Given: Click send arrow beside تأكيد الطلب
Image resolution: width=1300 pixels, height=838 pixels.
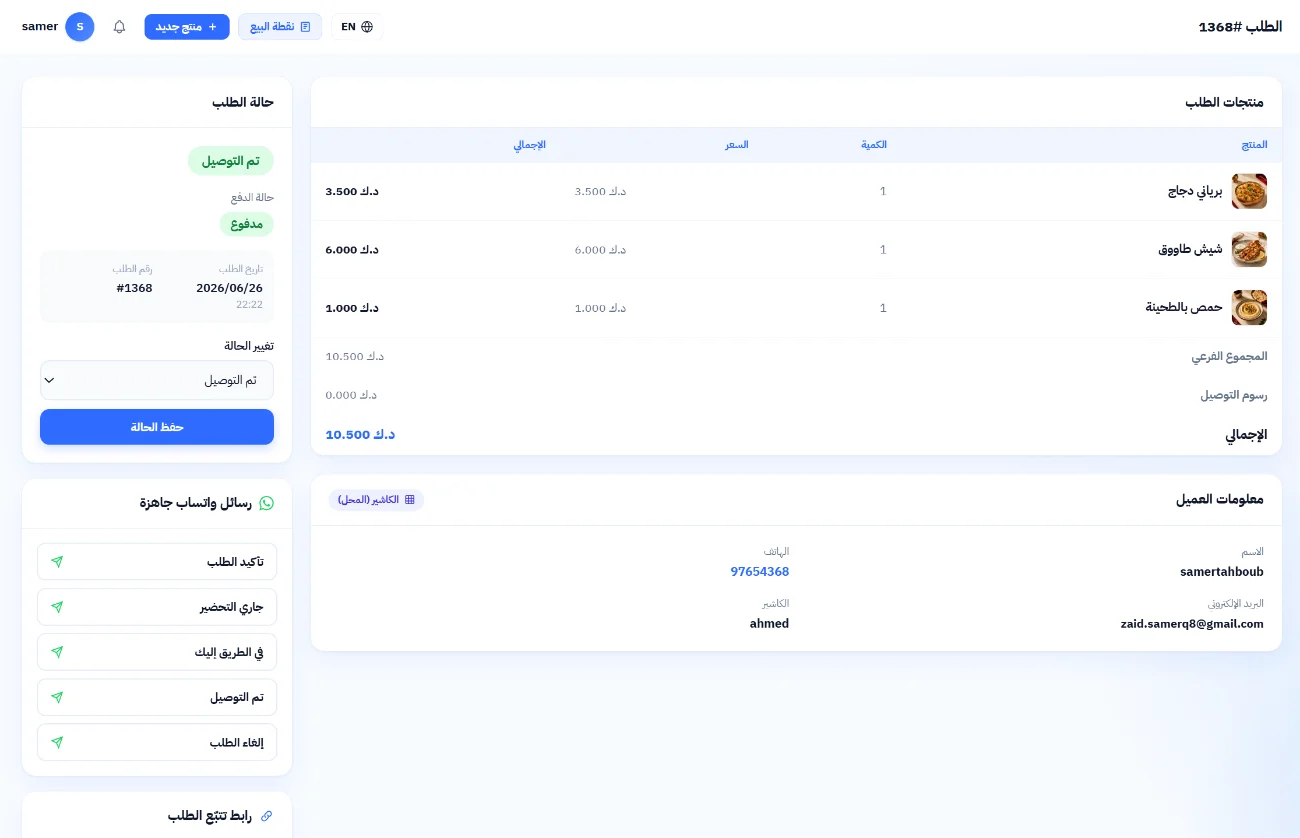Looking at the screenshot, I should (57, 562).
